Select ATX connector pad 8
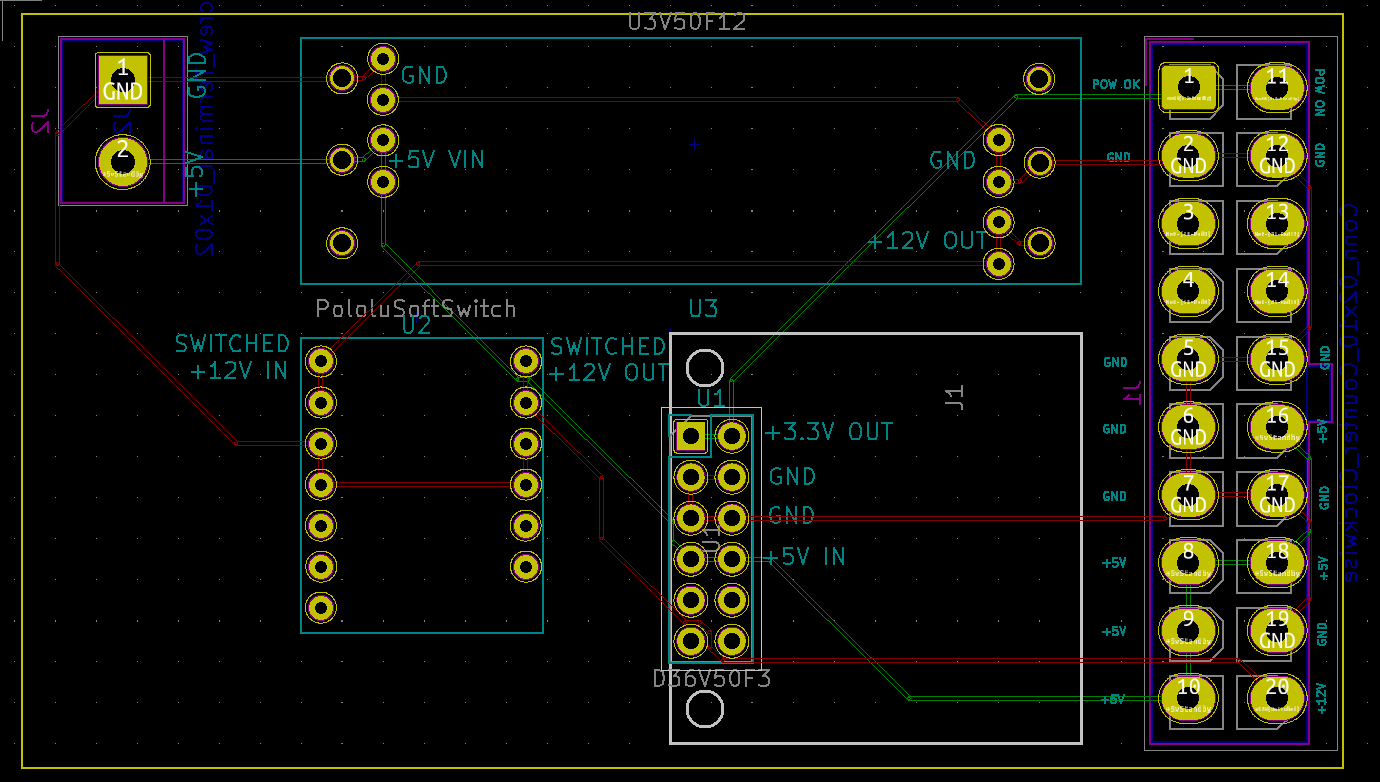Image resolution: width=1380 pixels, height=782 pixels. tap(1188, 561)
